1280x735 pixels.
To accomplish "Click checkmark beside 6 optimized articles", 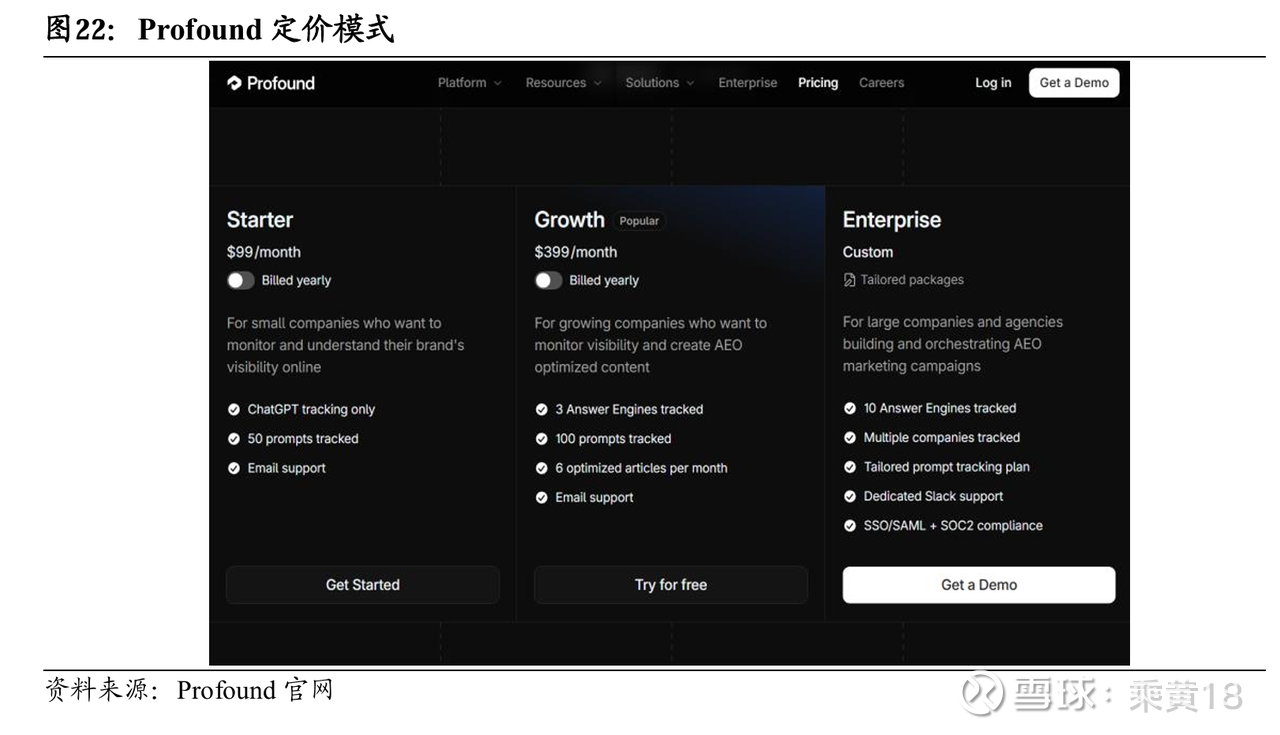I will pyautogui.click(x=542, y=468).
